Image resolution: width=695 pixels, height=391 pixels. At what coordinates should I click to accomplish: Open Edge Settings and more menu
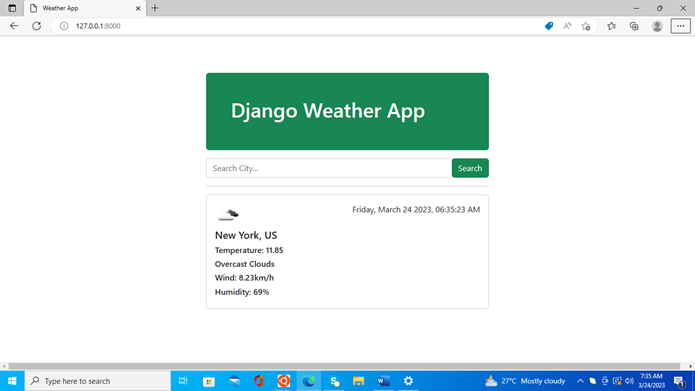(680, 26)
